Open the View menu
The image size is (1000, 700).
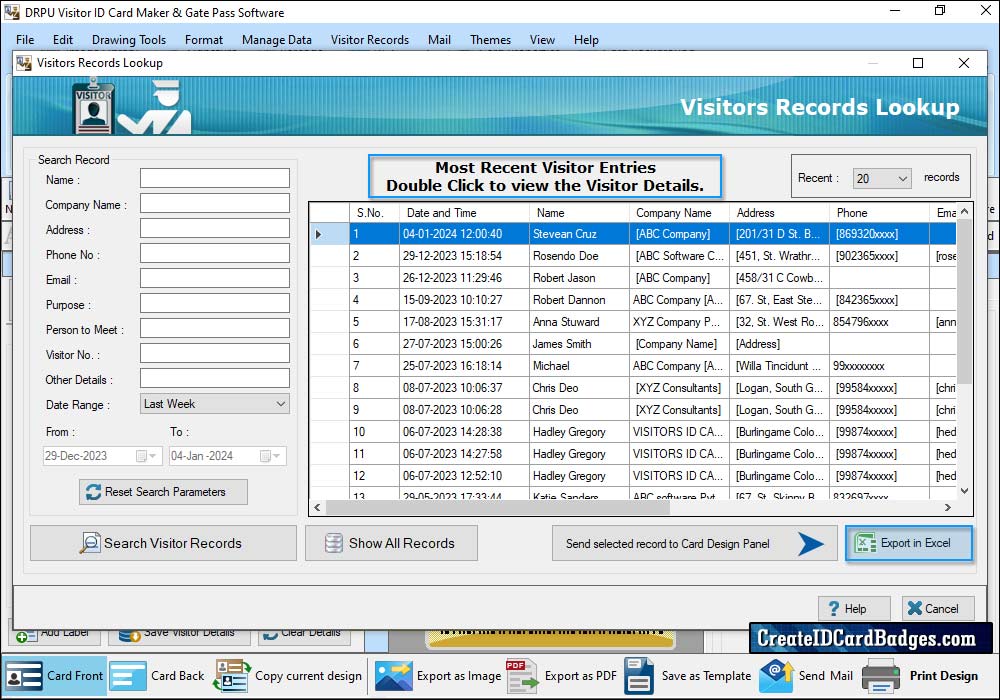pyautogui.click(x=542, y=40)
